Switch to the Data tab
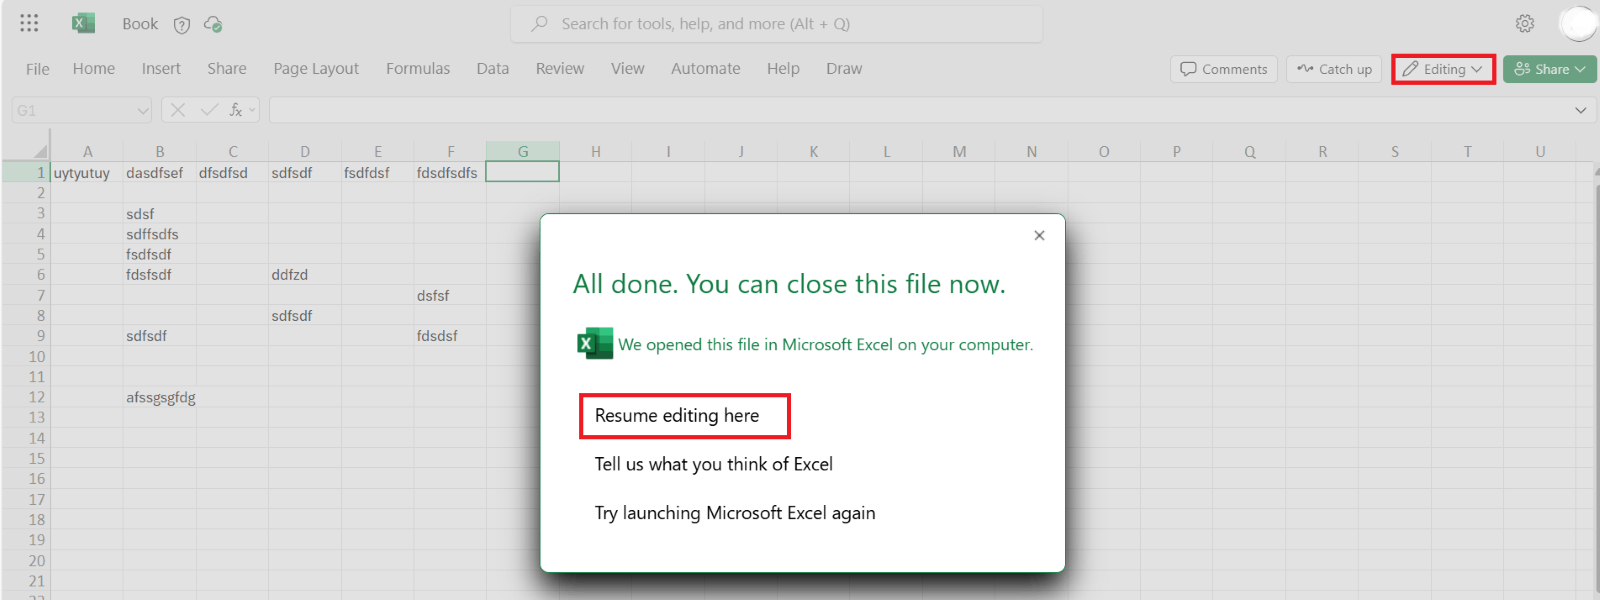The width and height of the screenshot is (1600, 600). (493, 69)
